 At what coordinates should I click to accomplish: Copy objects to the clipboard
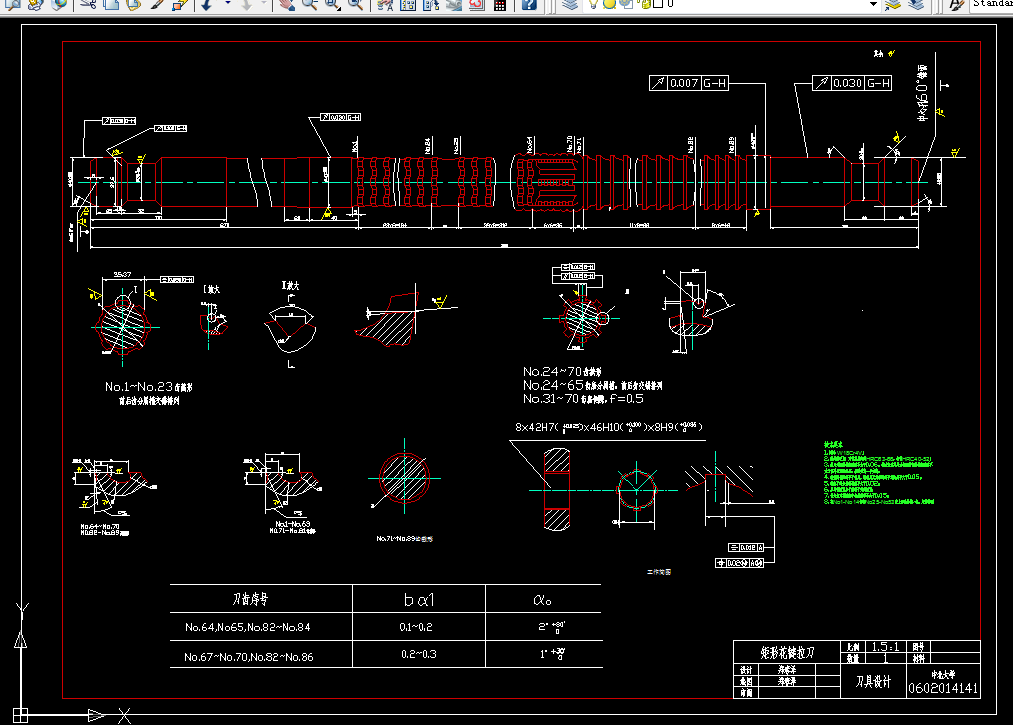110,4
